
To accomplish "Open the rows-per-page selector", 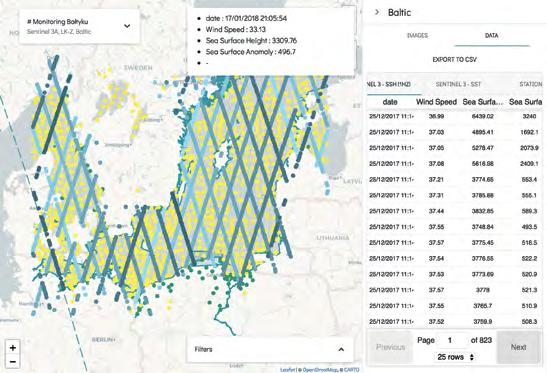I will [455, 357].
